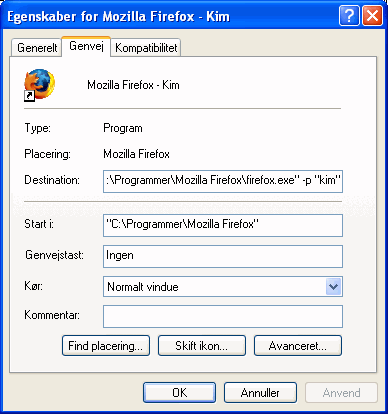
Task: Click the empty Kommentar field
Action: (223, 316)
